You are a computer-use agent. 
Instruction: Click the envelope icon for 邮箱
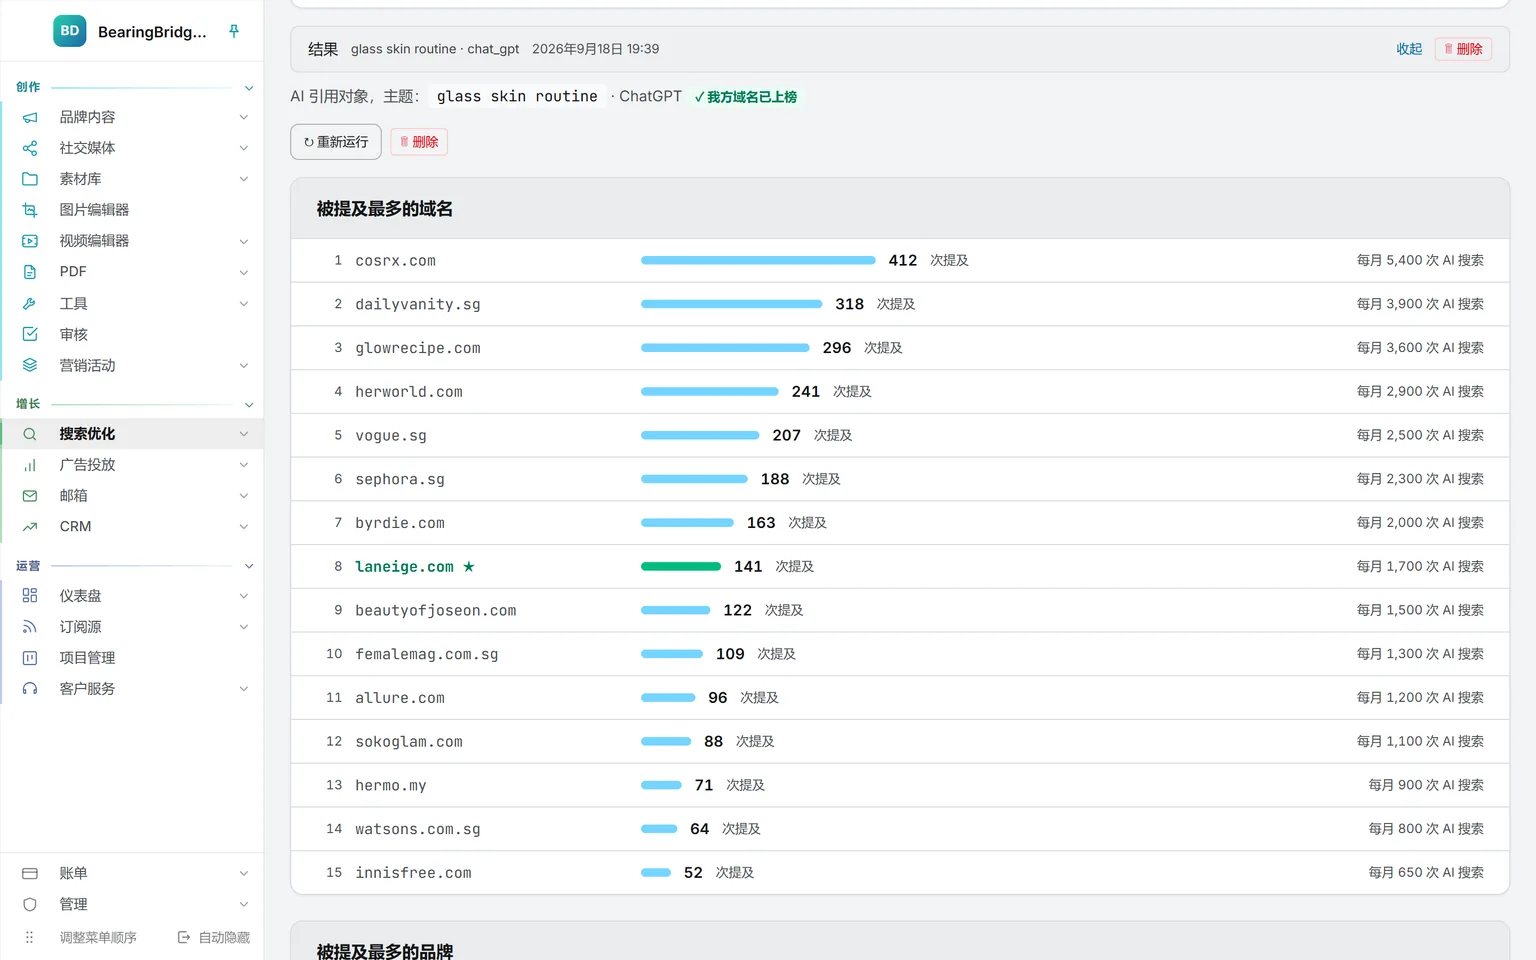(30, 496)
